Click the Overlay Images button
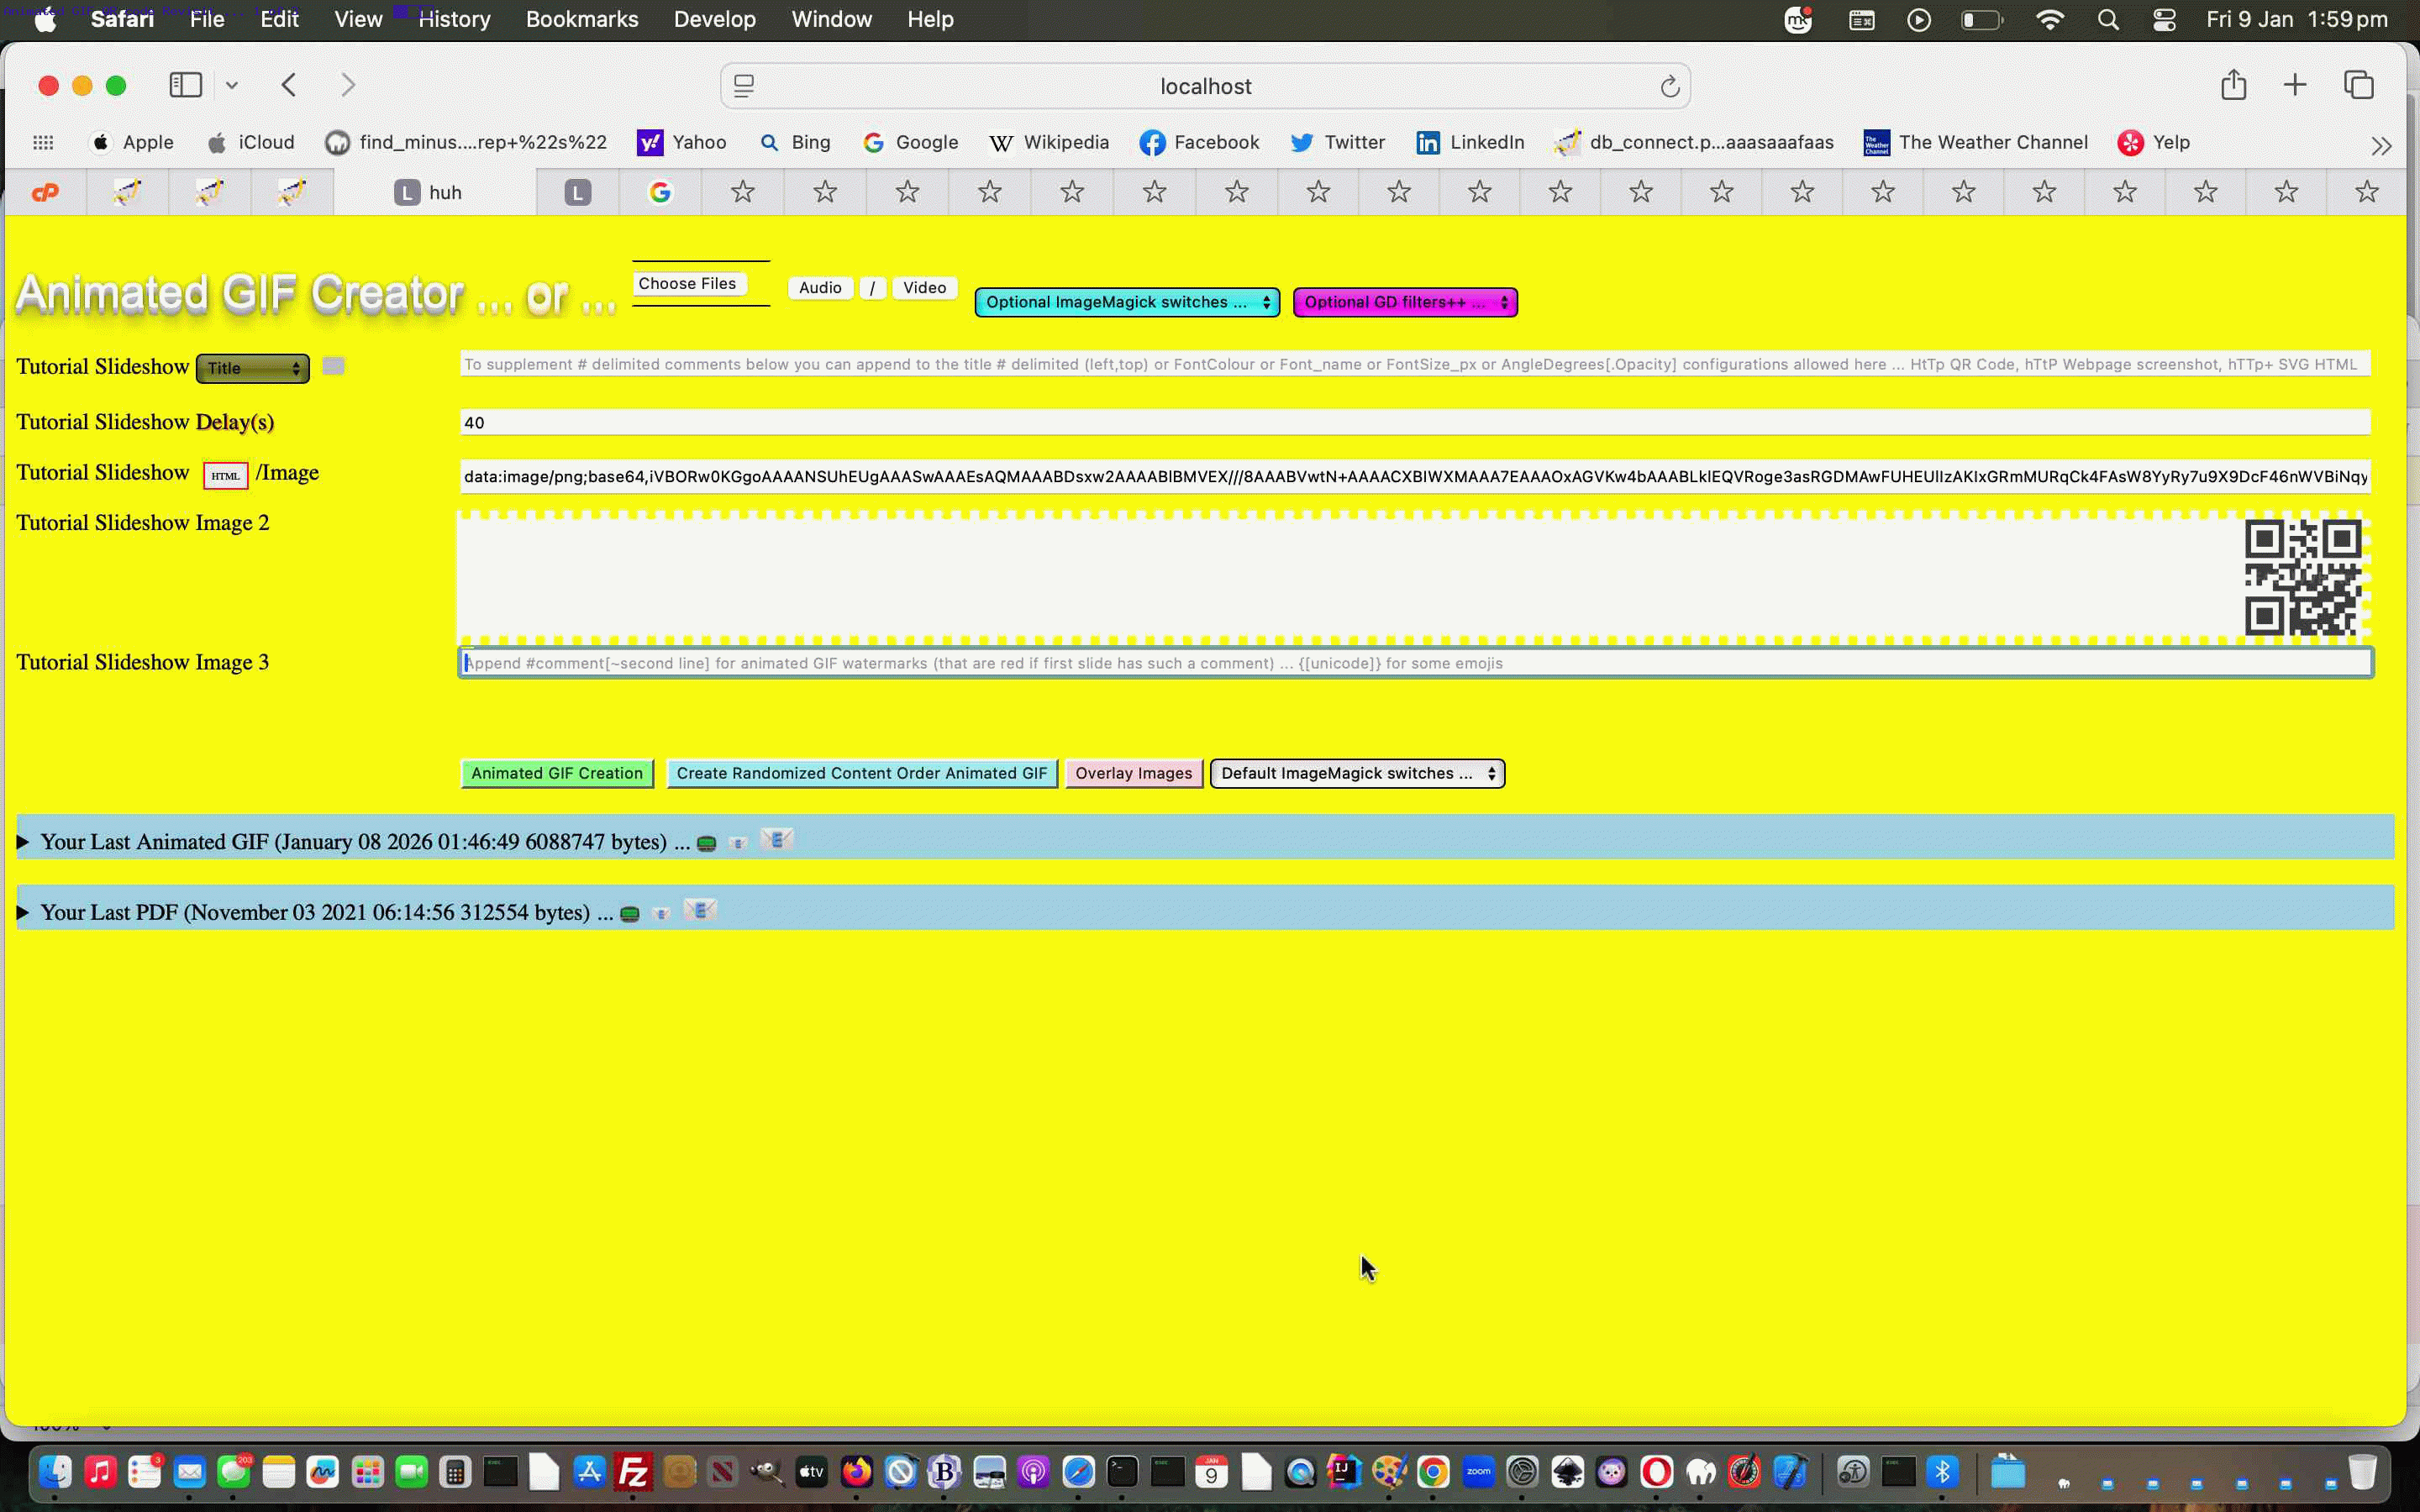The height and width of the screenshot is (1512, 2420). tap(1133, 773)
